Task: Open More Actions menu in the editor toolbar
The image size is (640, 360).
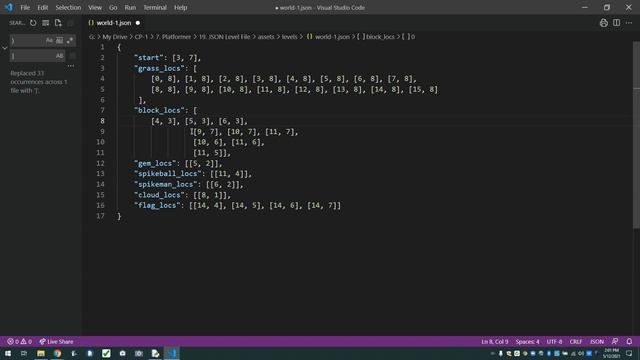Action: click(x=629, y=23)
